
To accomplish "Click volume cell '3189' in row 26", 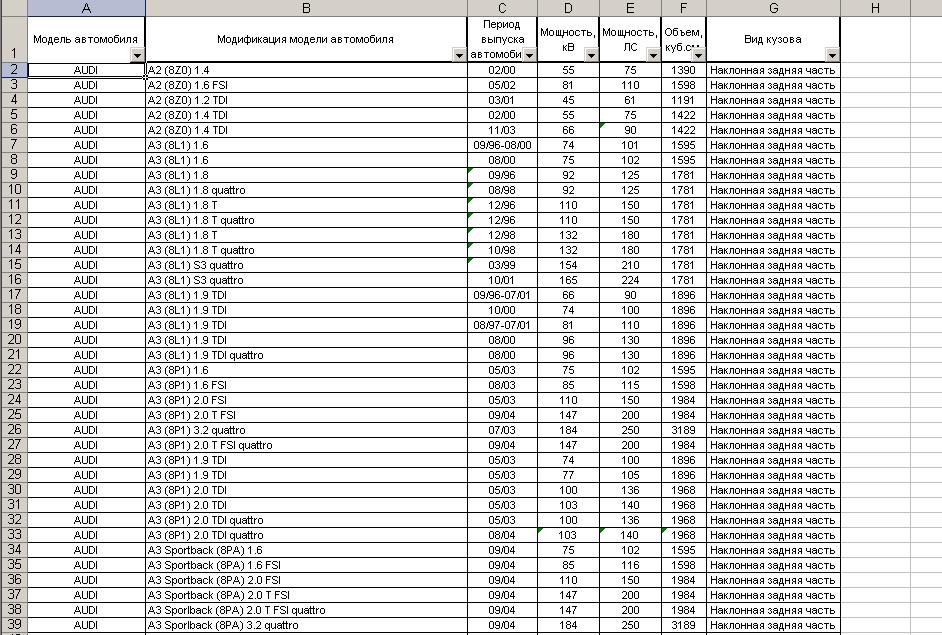I will point(684,431).
